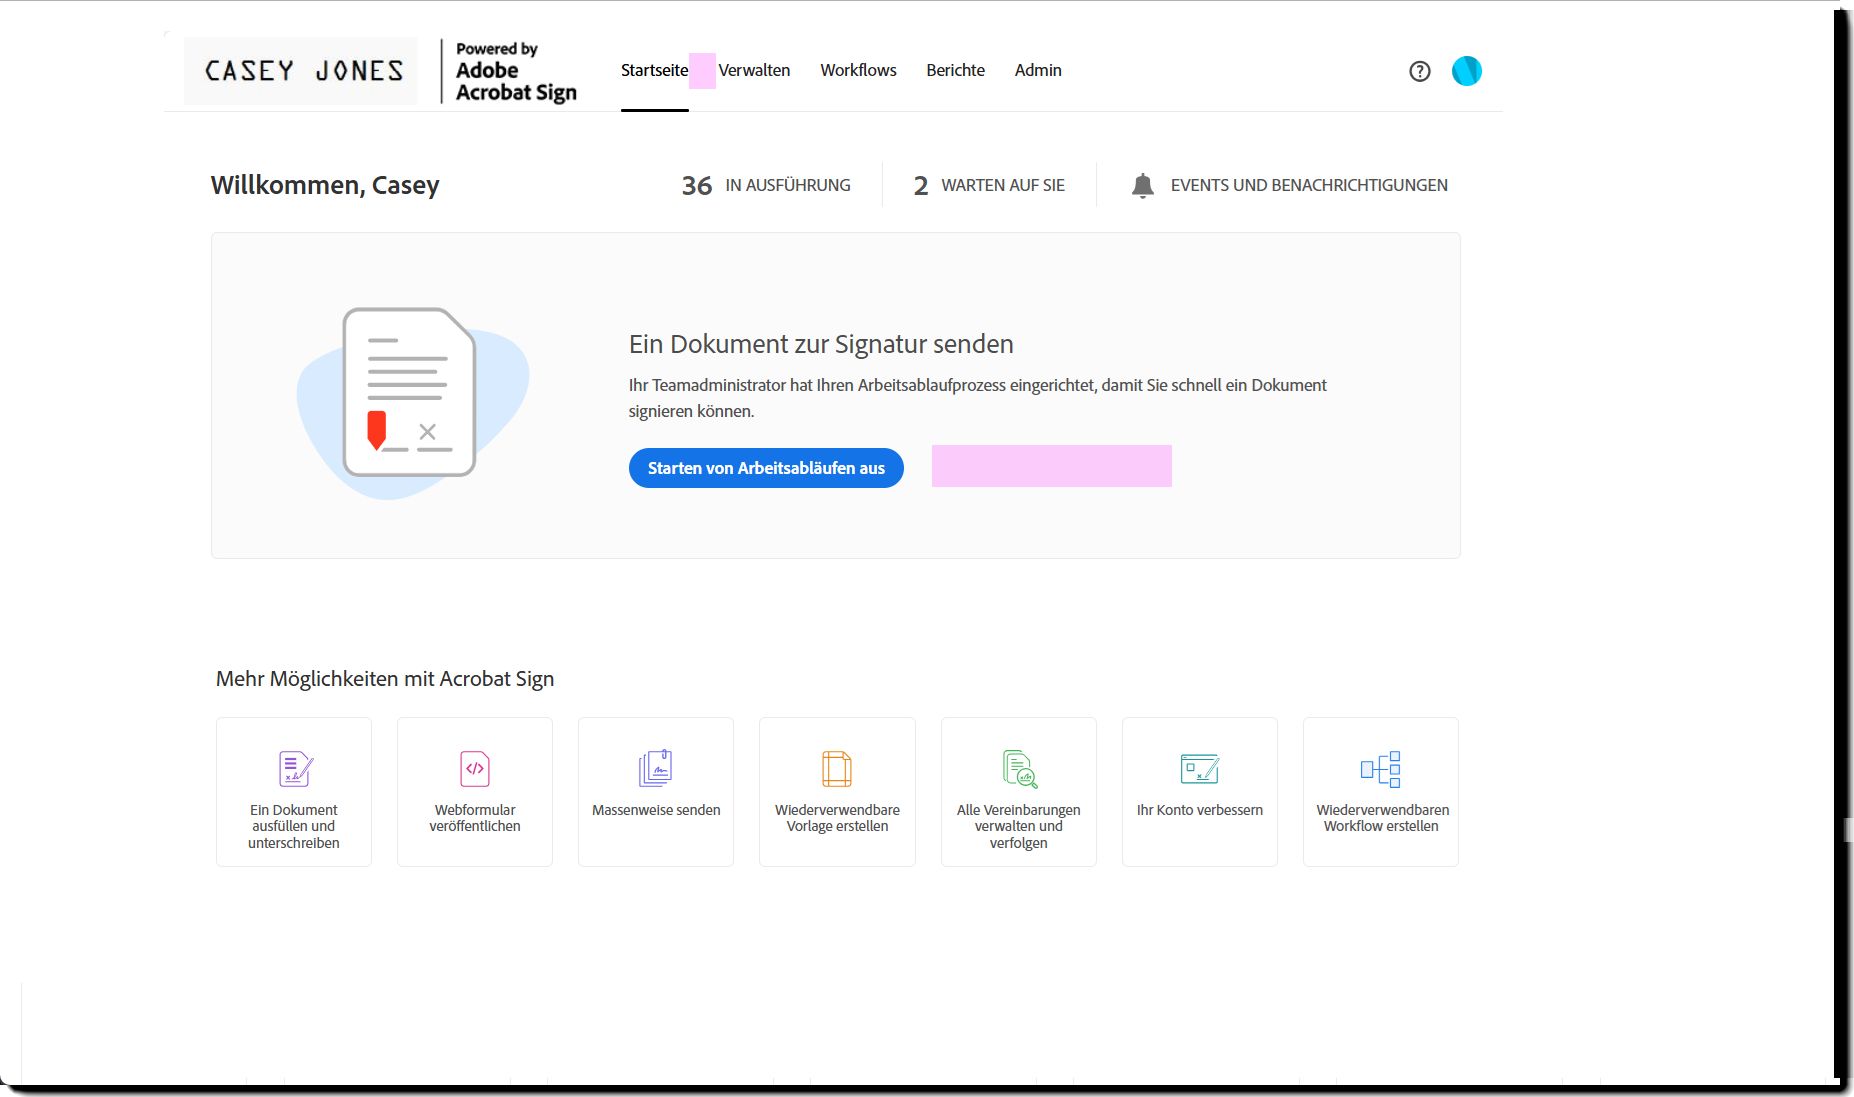Click the Powered by Adobe Acrobat Sign text
Screen dimensions: 1854x1097
(516, 71)
